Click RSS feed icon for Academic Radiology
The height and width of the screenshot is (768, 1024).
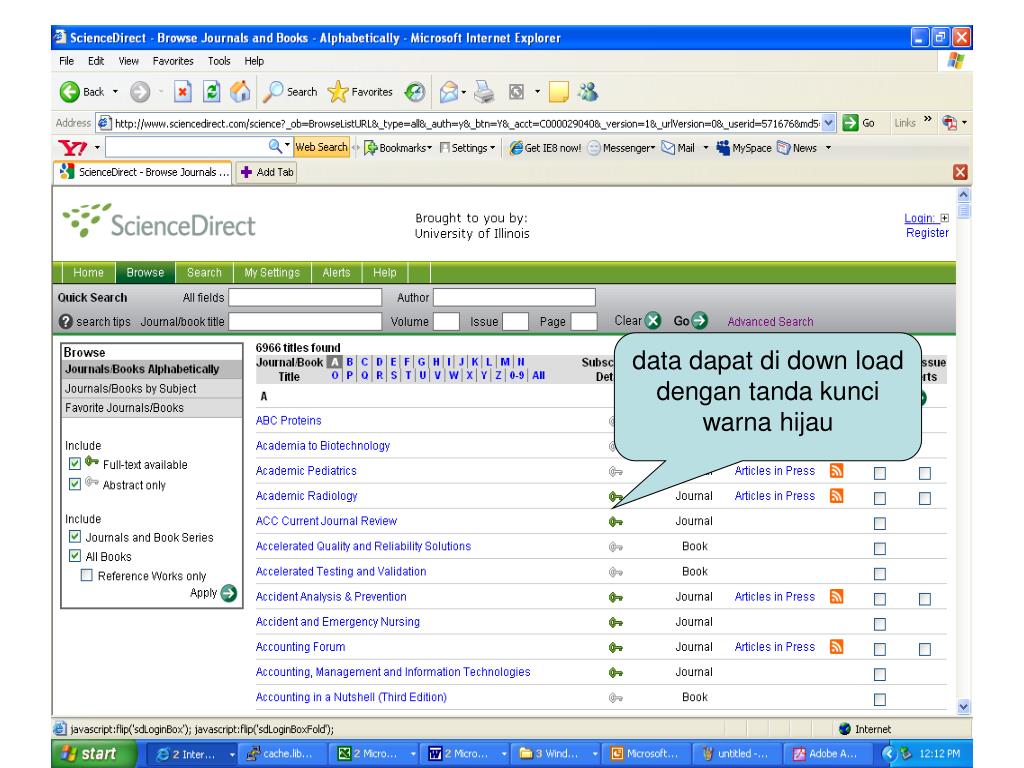[836, 496]
